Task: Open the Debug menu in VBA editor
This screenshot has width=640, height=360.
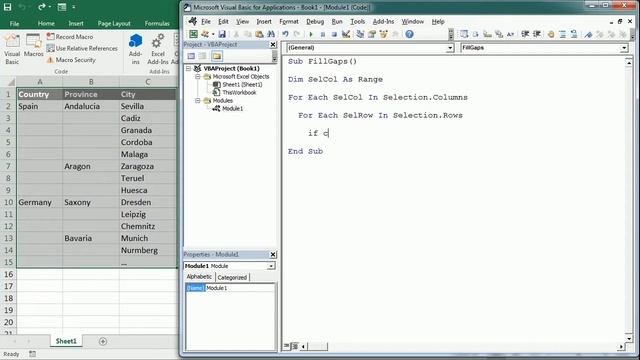Action: 315,22
